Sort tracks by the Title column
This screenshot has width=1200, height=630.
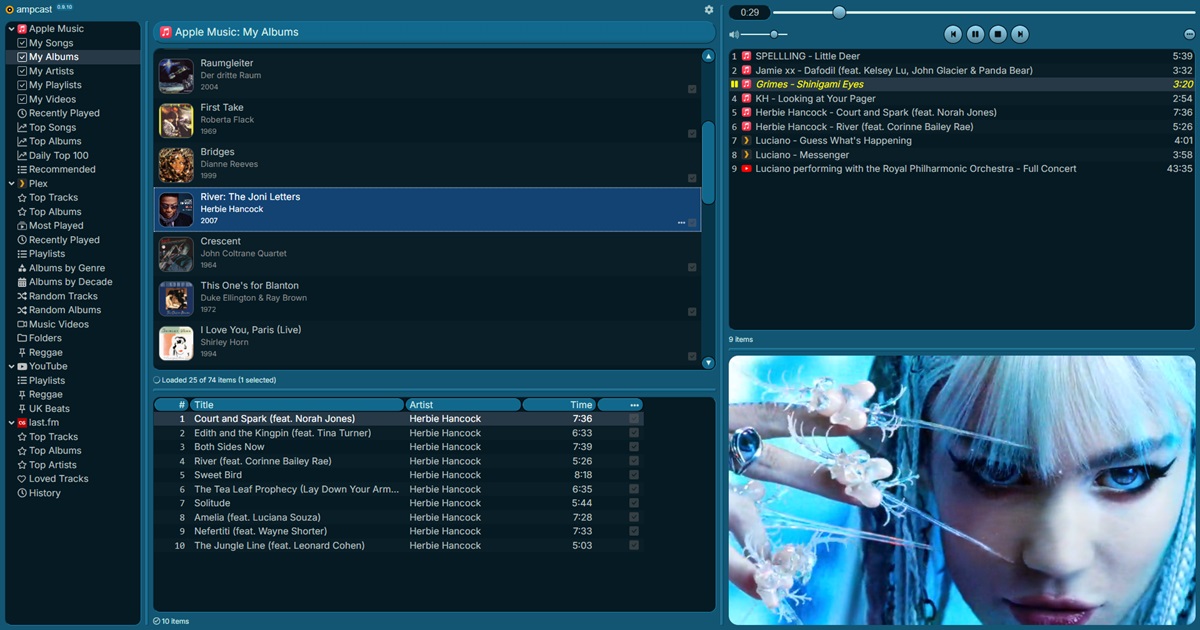click(x=297, y=405)
